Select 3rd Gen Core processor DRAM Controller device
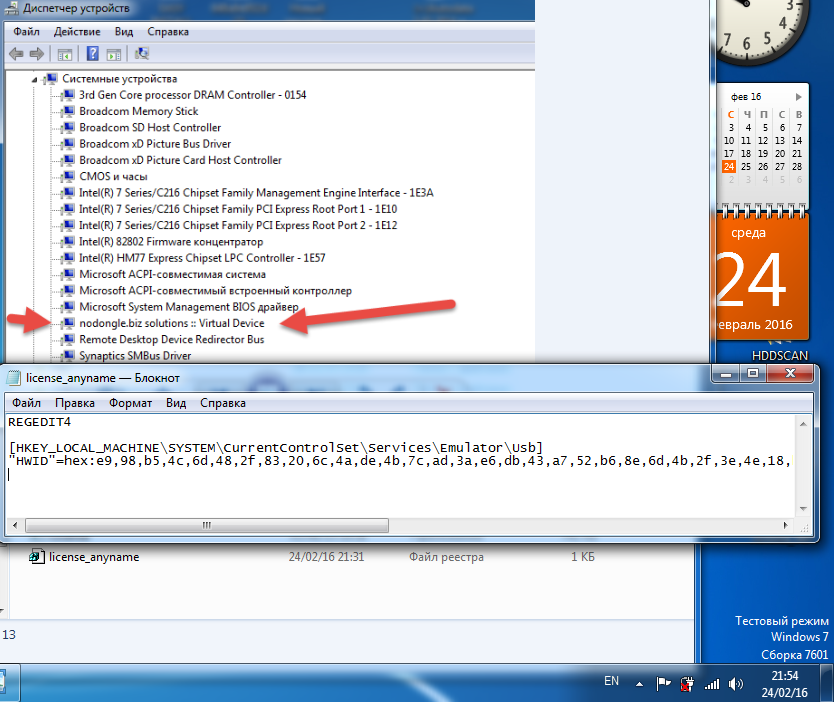 [193, 95]
